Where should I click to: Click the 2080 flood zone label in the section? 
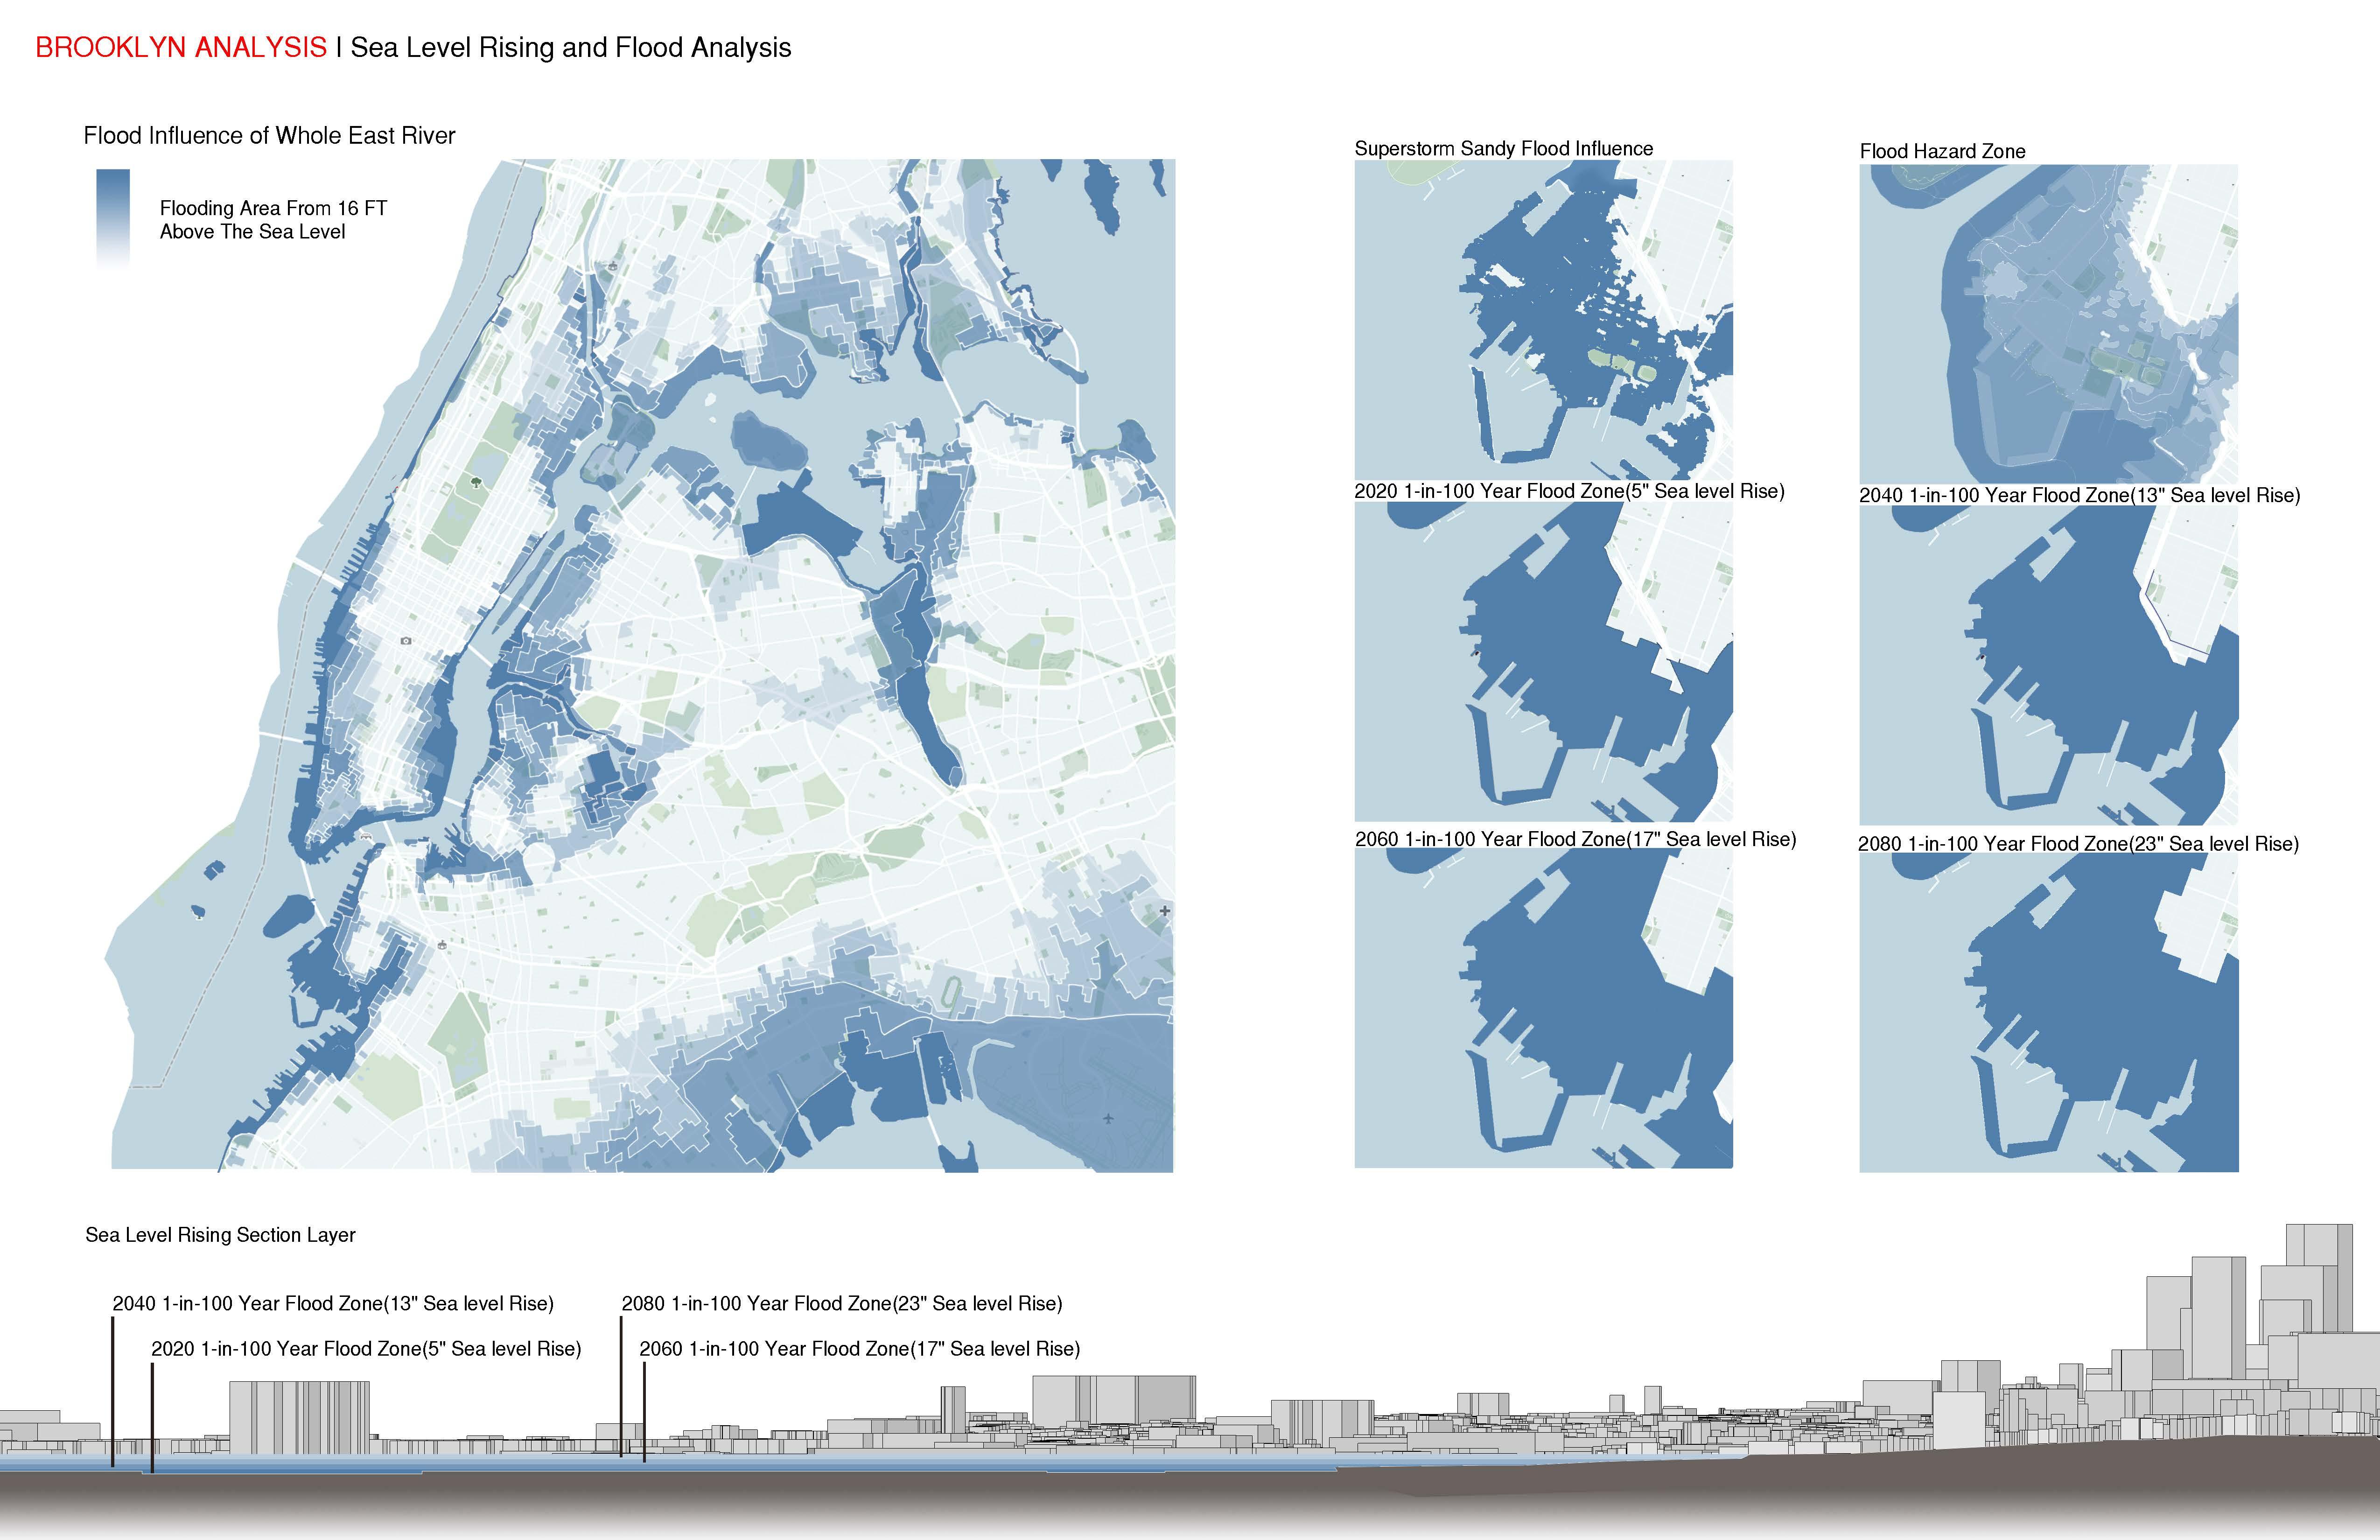(x=841, y=1304)
